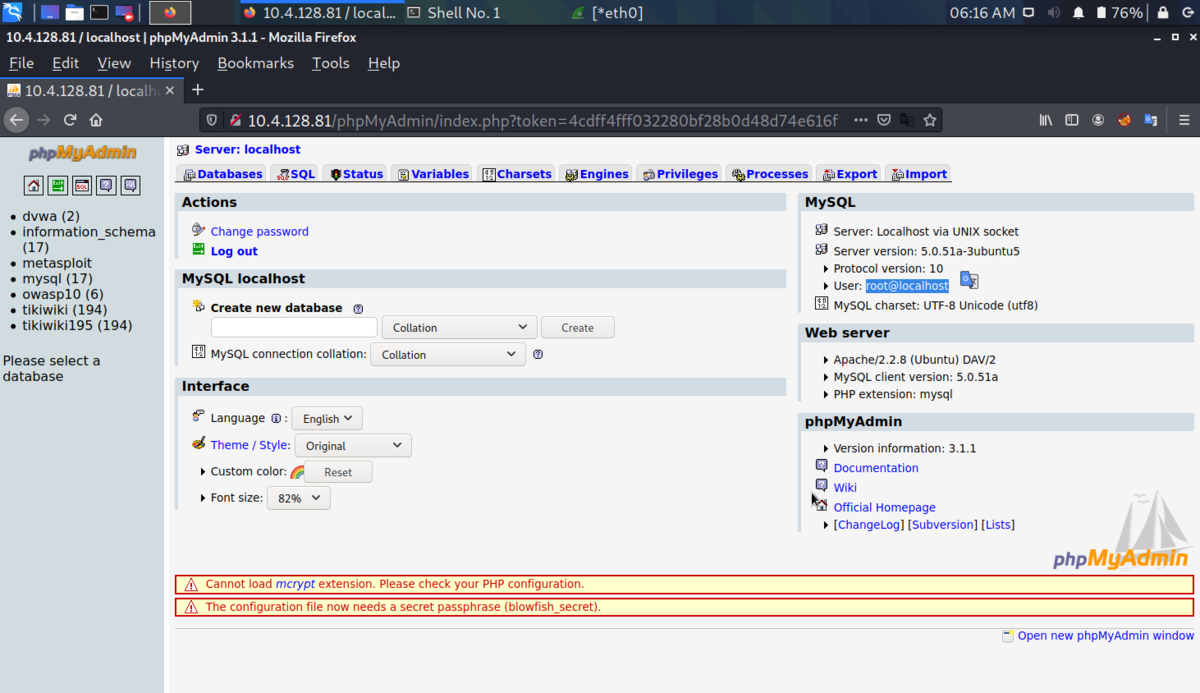Switch to the Export tab
The image size is (1200, 693).
coord(848,174)
